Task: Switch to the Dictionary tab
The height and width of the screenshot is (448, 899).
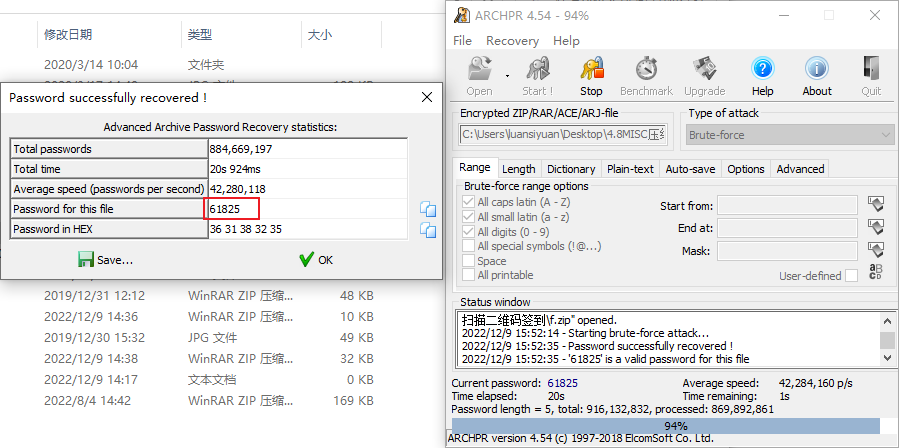Action: click(x=571, y=169)
